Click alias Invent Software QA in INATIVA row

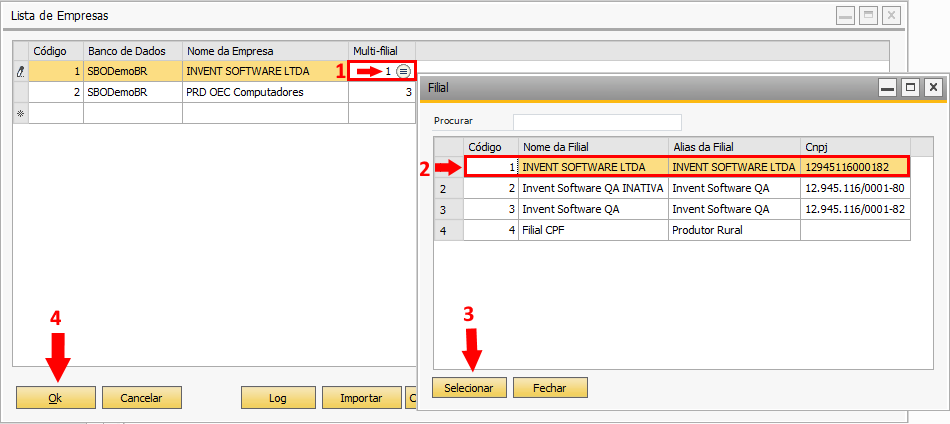tap(734, 188)
